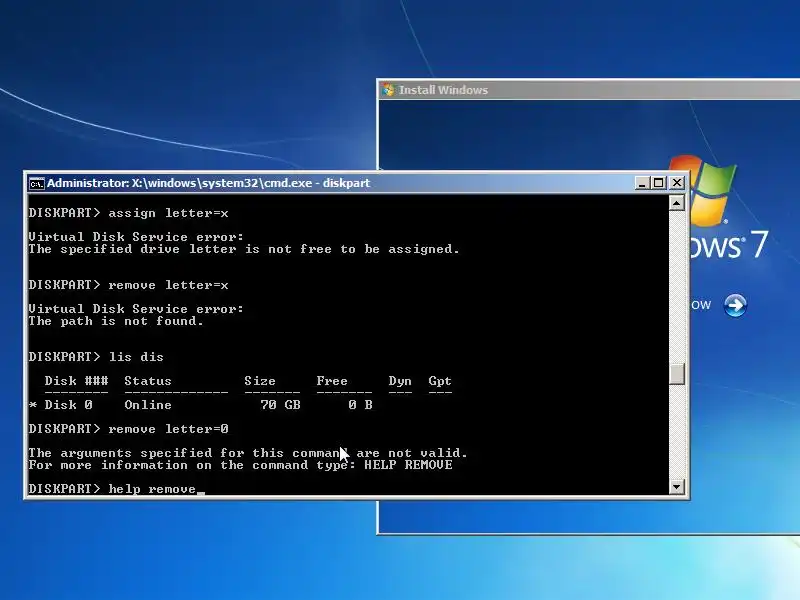The height and width of the screenshot is (600, 800).
Task: Click the 'Disk ###' column header
Action: tap(77, 381)
